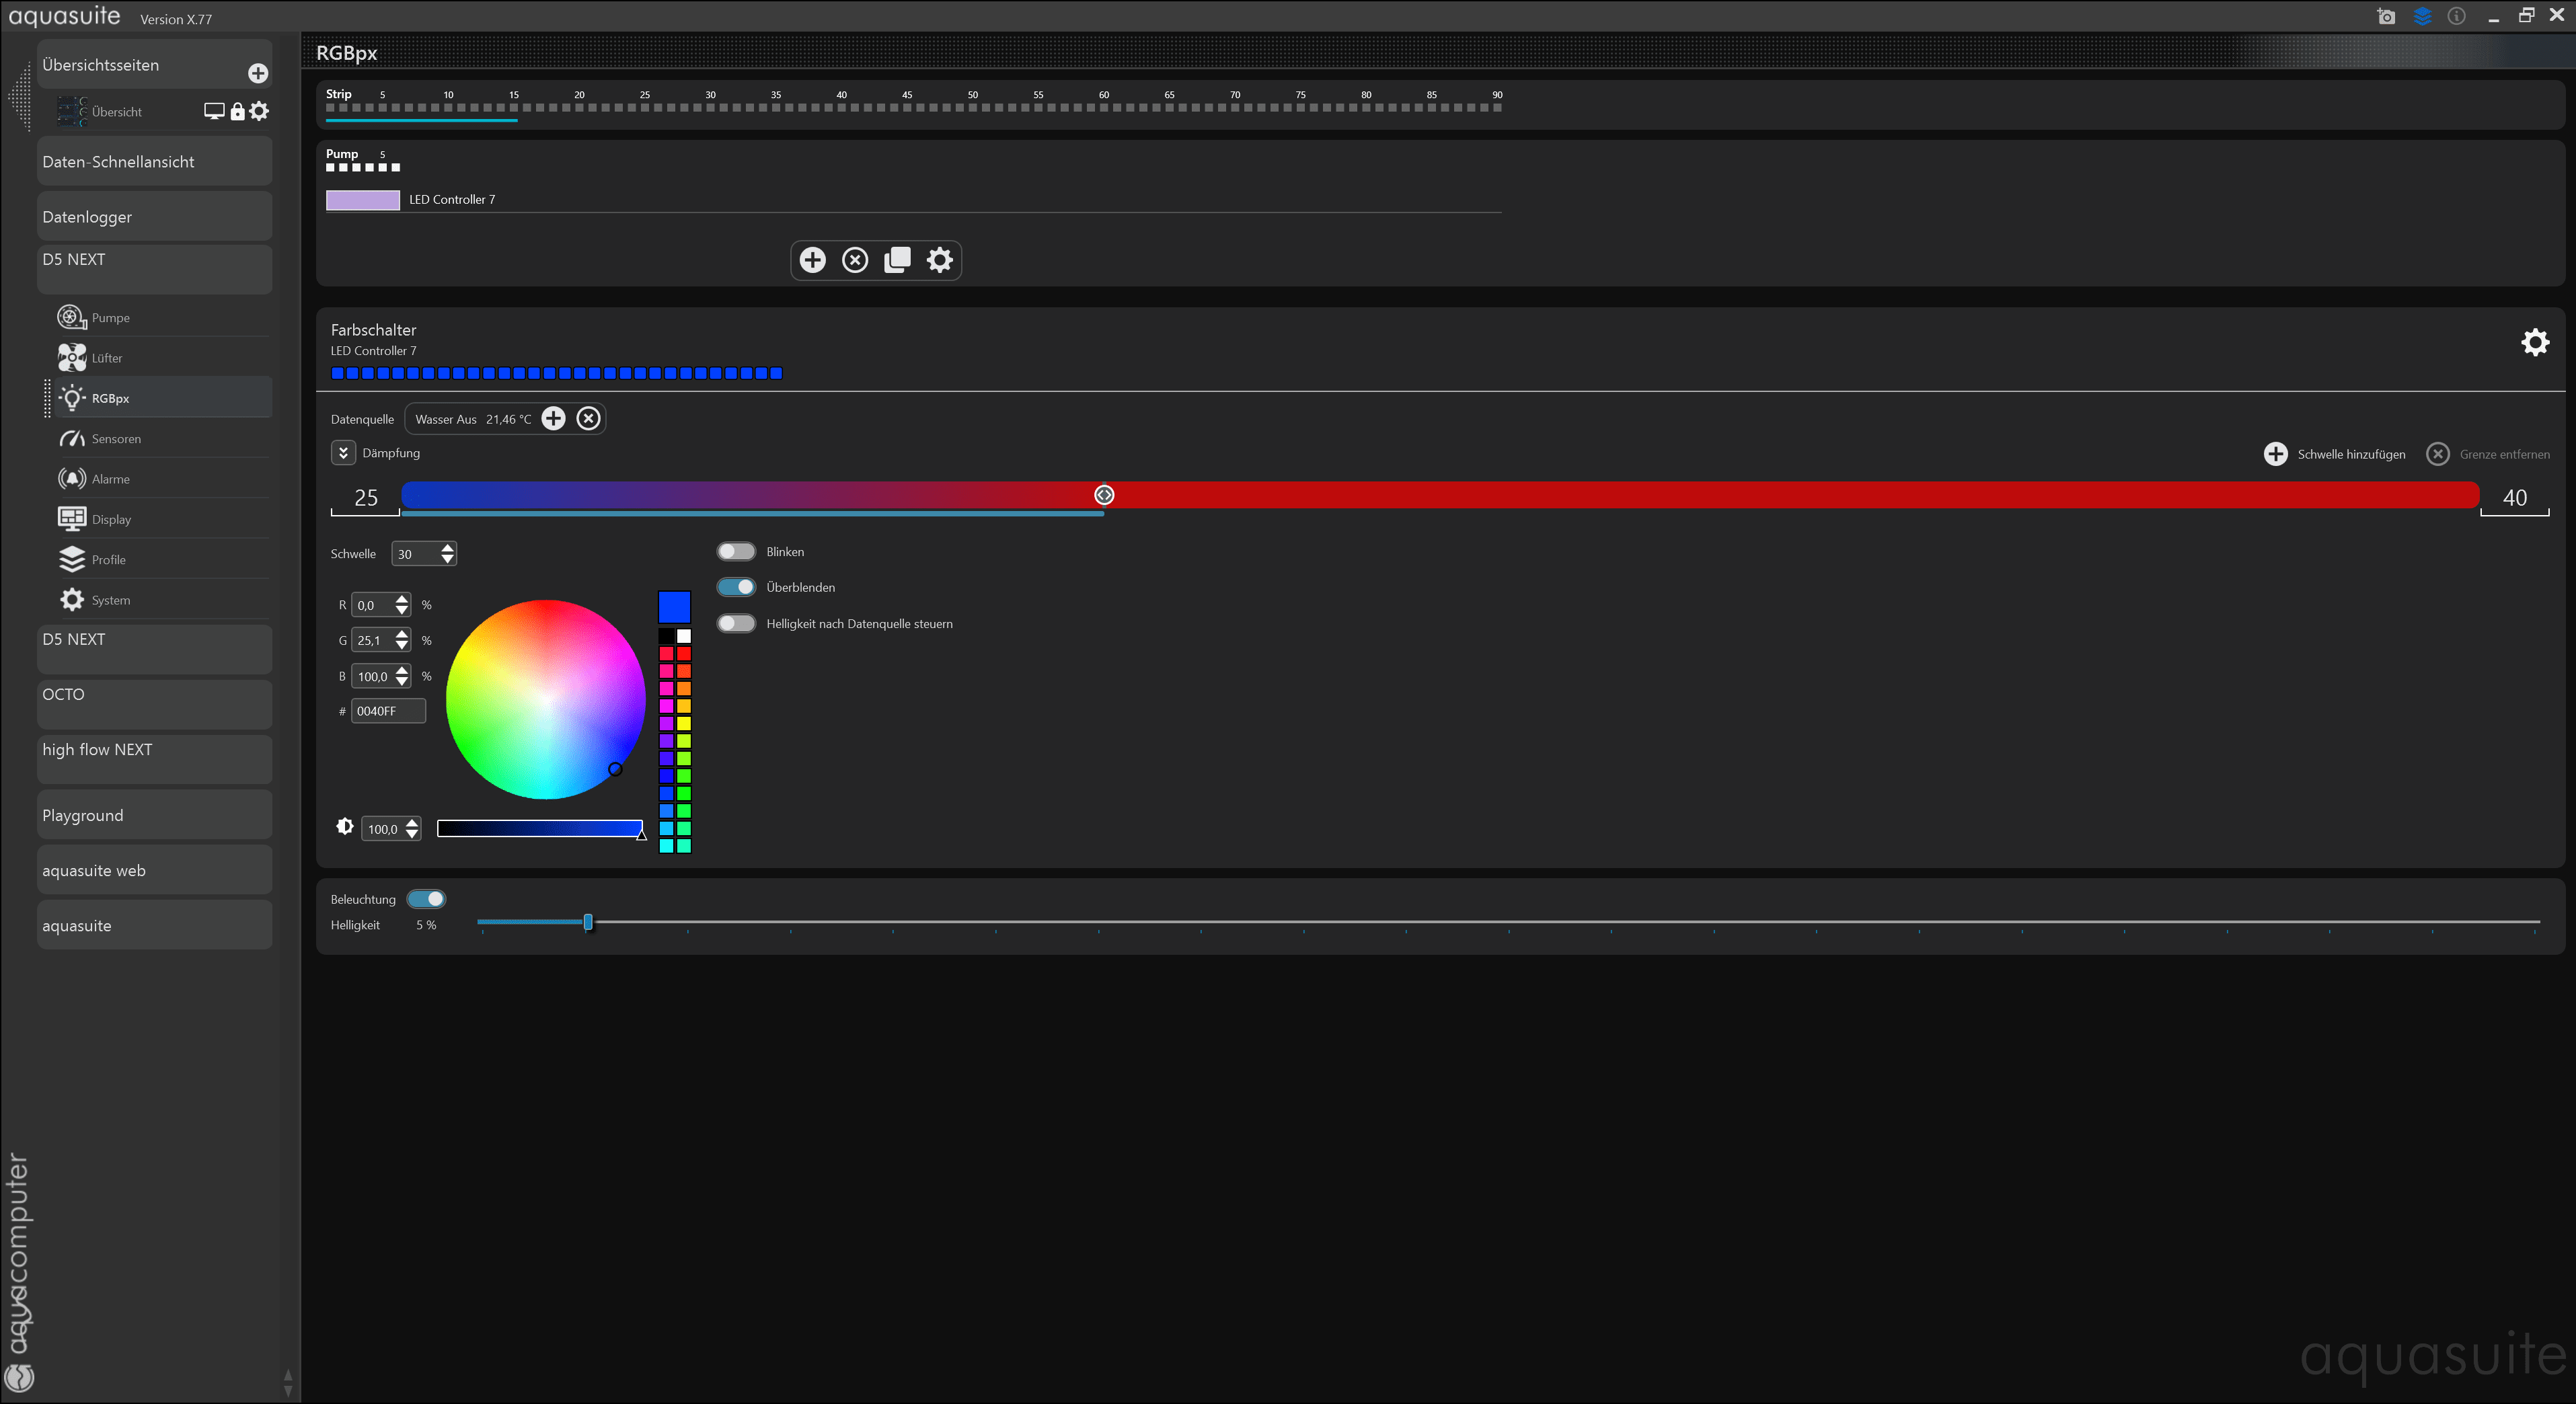Click Schwelle hinzufügen plus icon
The height and width of the screenshot is (1404, 2576).
click(2276, 454)
